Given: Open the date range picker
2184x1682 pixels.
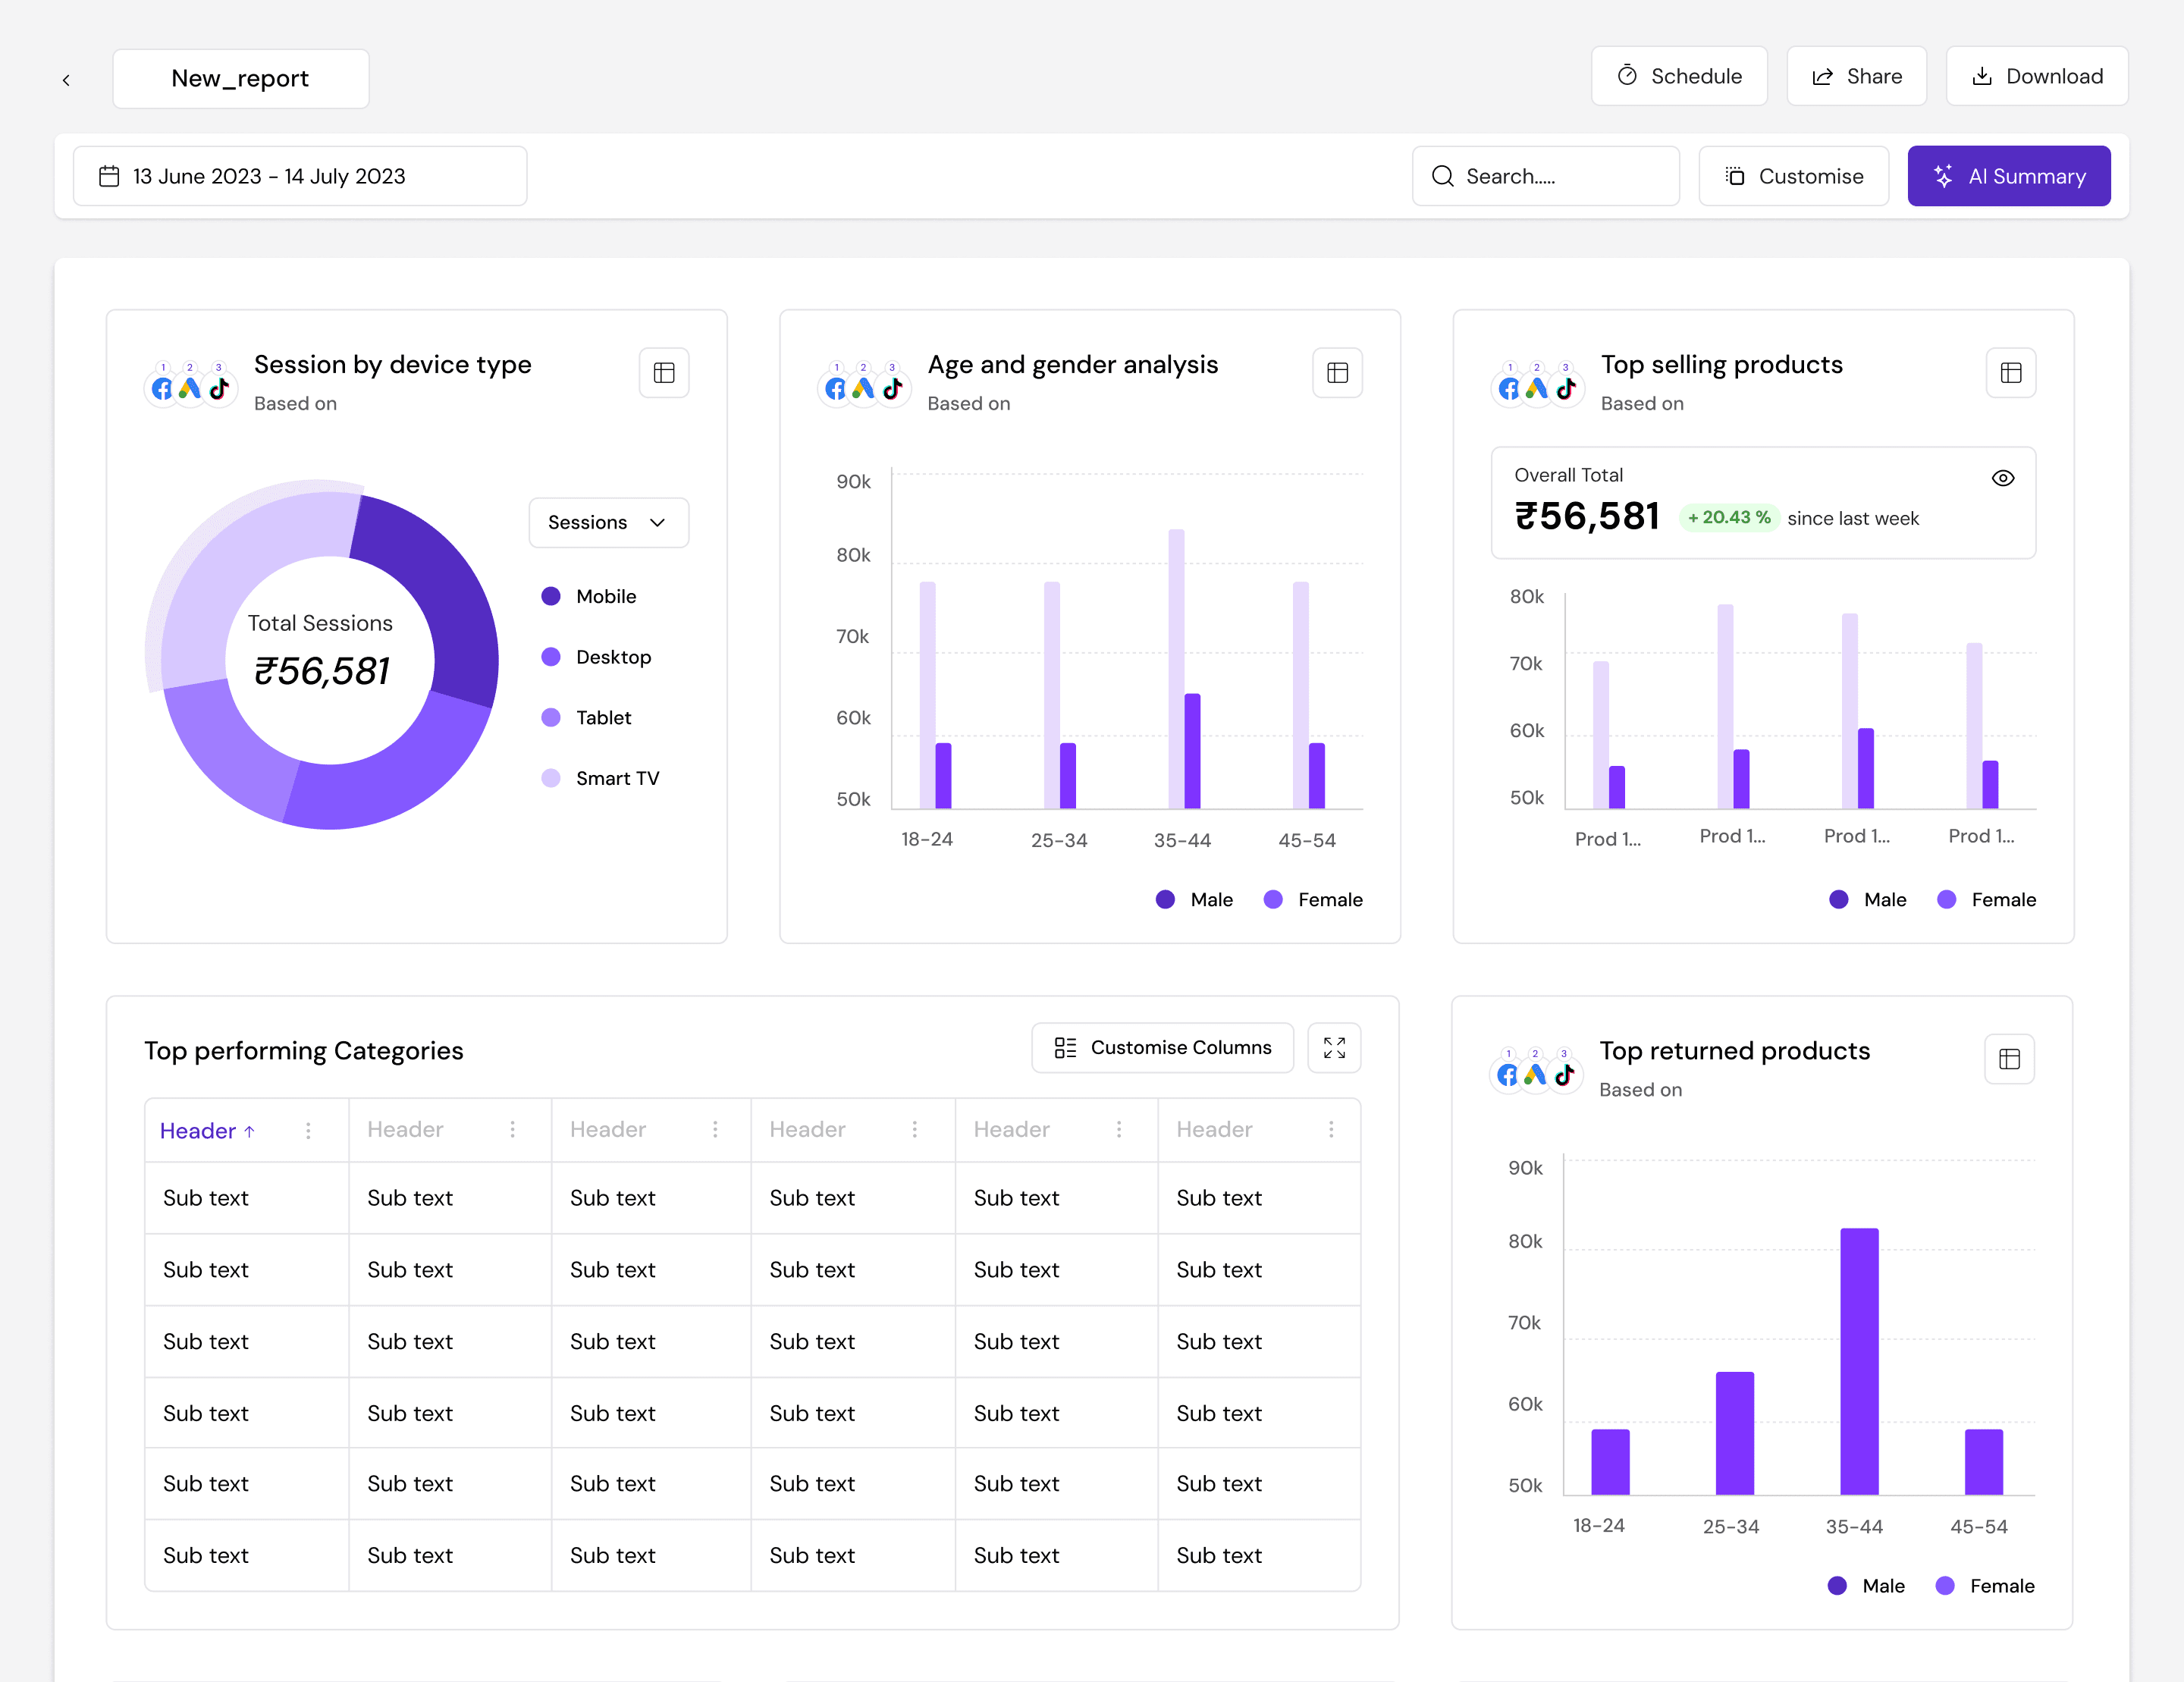Looking at the screenshot, I should (x=299, y=176).
